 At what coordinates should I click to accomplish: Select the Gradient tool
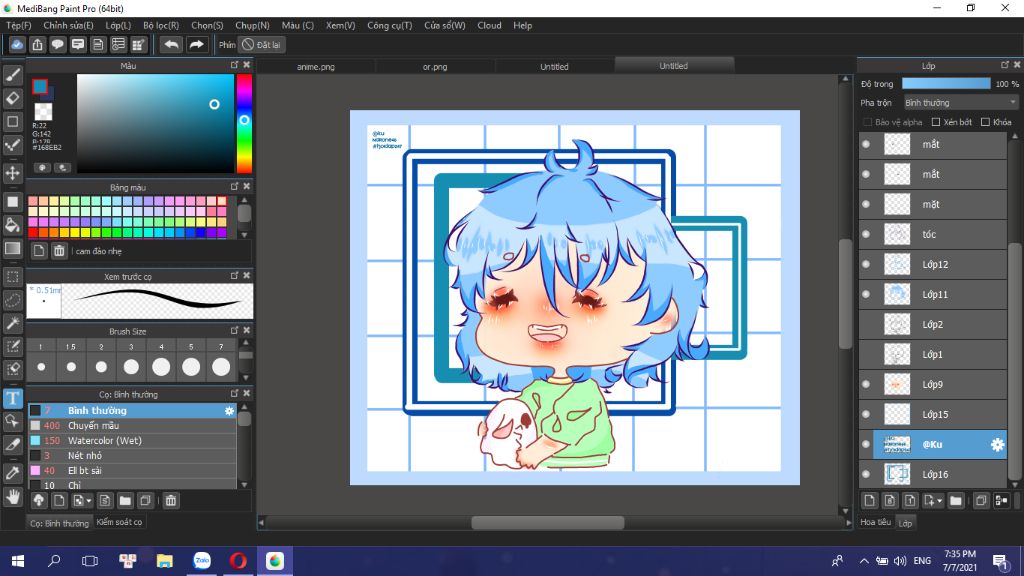pos(12,248)
